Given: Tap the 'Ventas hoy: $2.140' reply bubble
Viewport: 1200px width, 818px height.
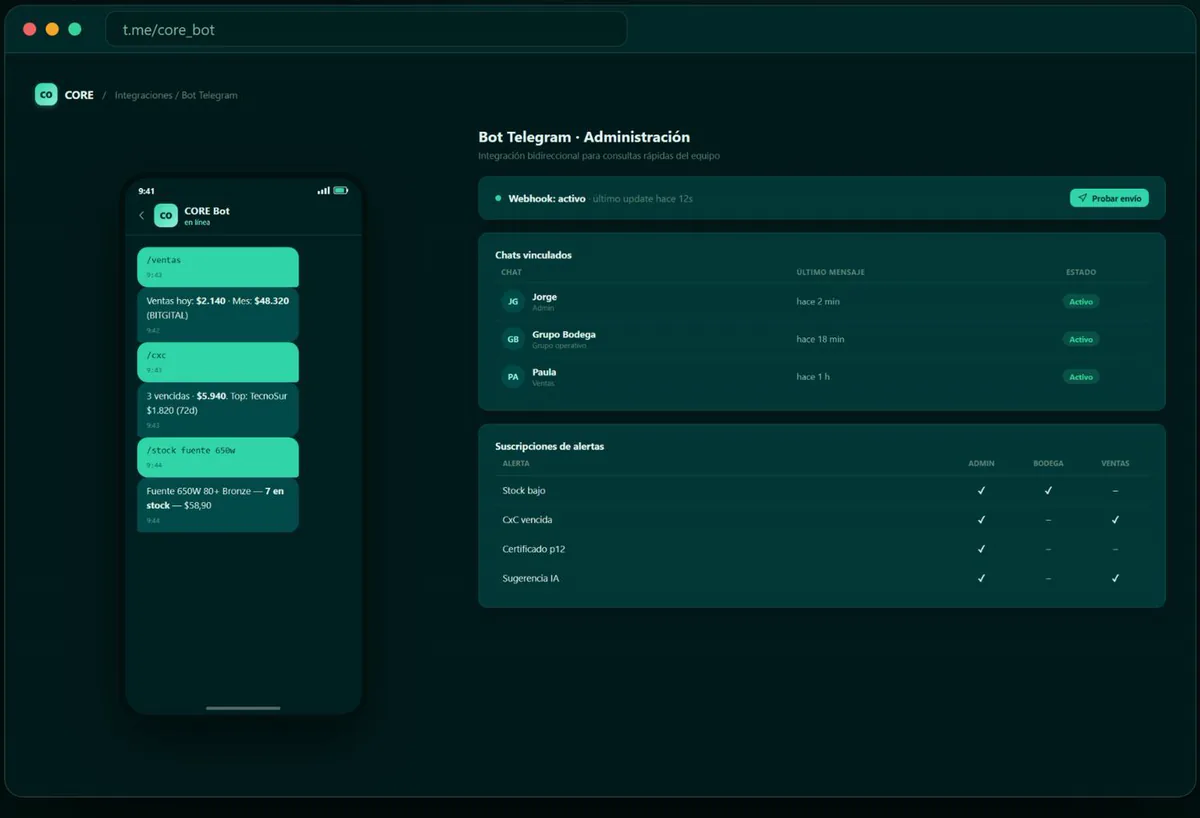Looking at the screenshot, I should [x=218, y=314].
